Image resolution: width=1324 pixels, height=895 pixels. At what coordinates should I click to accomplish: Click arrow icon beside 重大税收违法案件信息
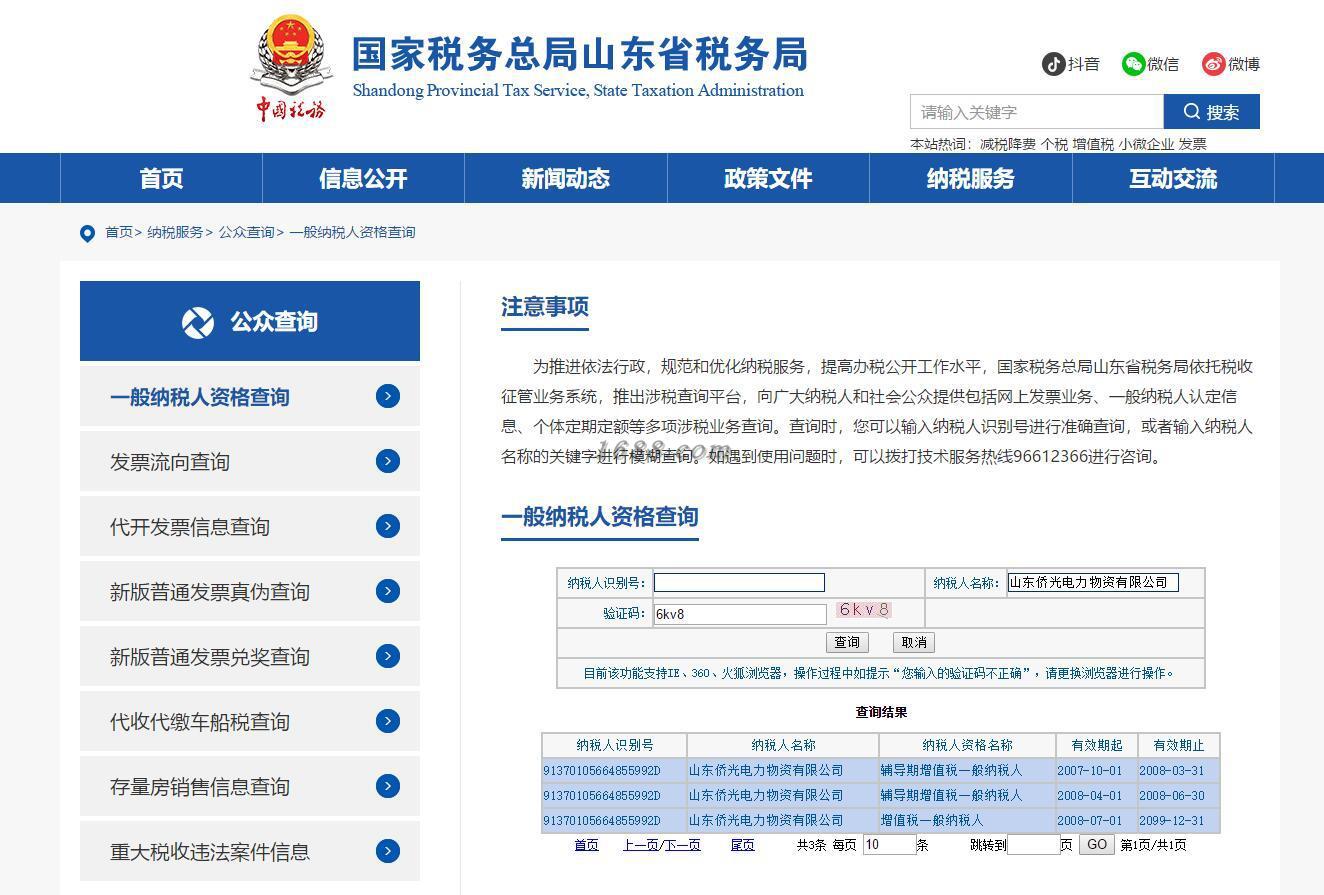point(388,851)
